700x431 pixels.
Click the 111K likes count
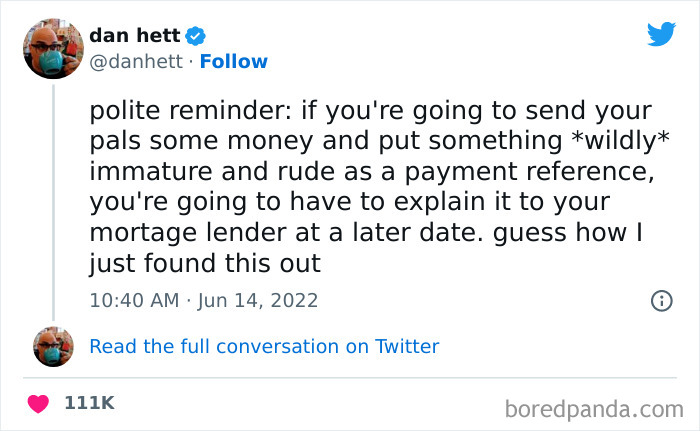point(90,404)
